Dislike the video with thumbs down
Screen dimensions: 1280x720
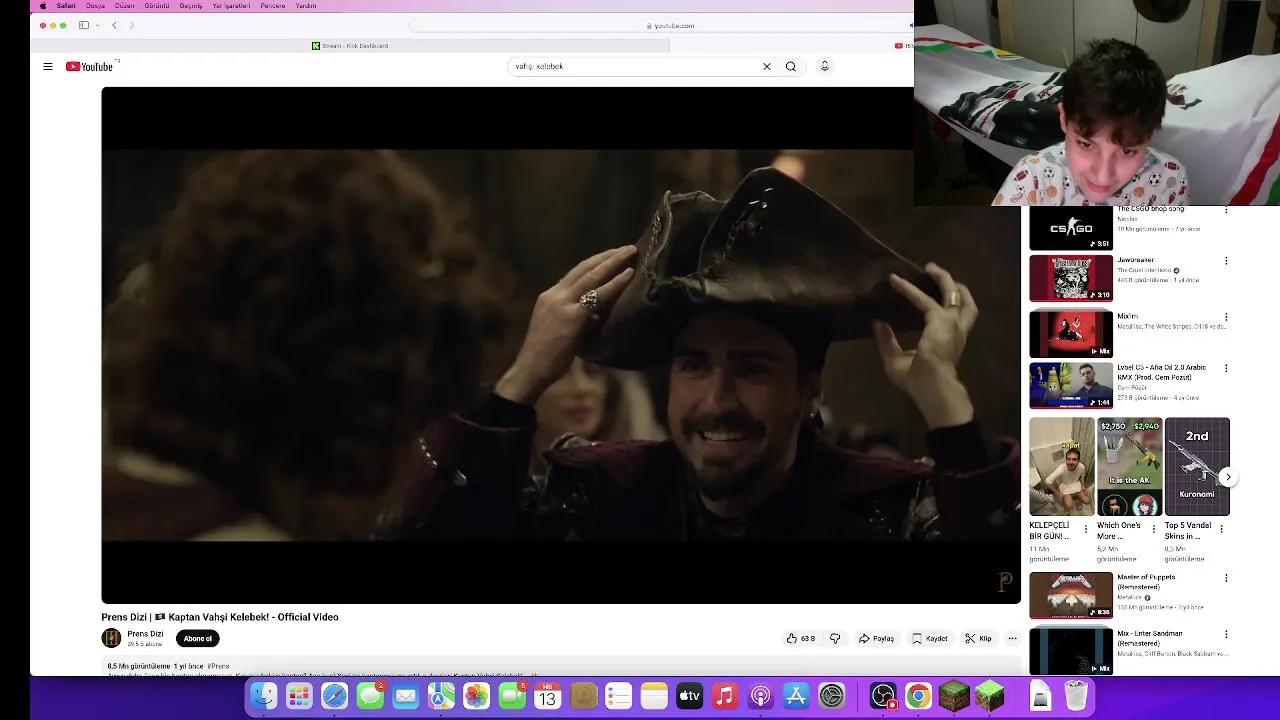coord(835,638)
